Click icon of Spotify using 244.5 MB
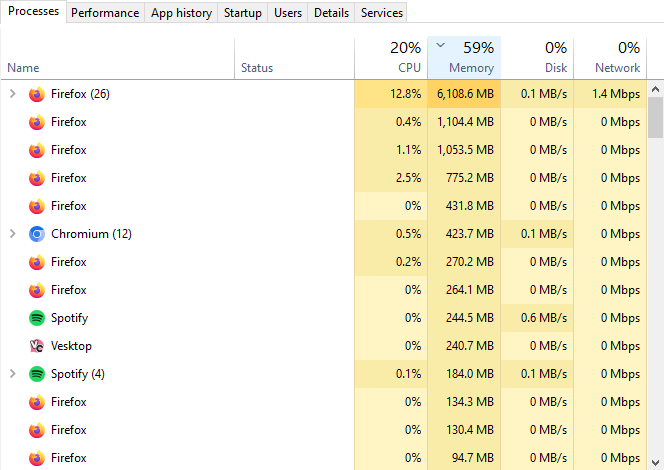This screenshot has width=664, height=470. [x=37, y=318]
